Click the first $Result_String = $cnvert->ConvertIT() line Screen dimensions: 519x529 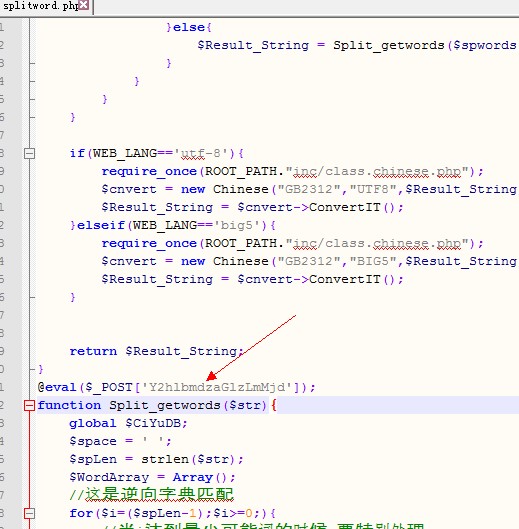click(252, 207)
